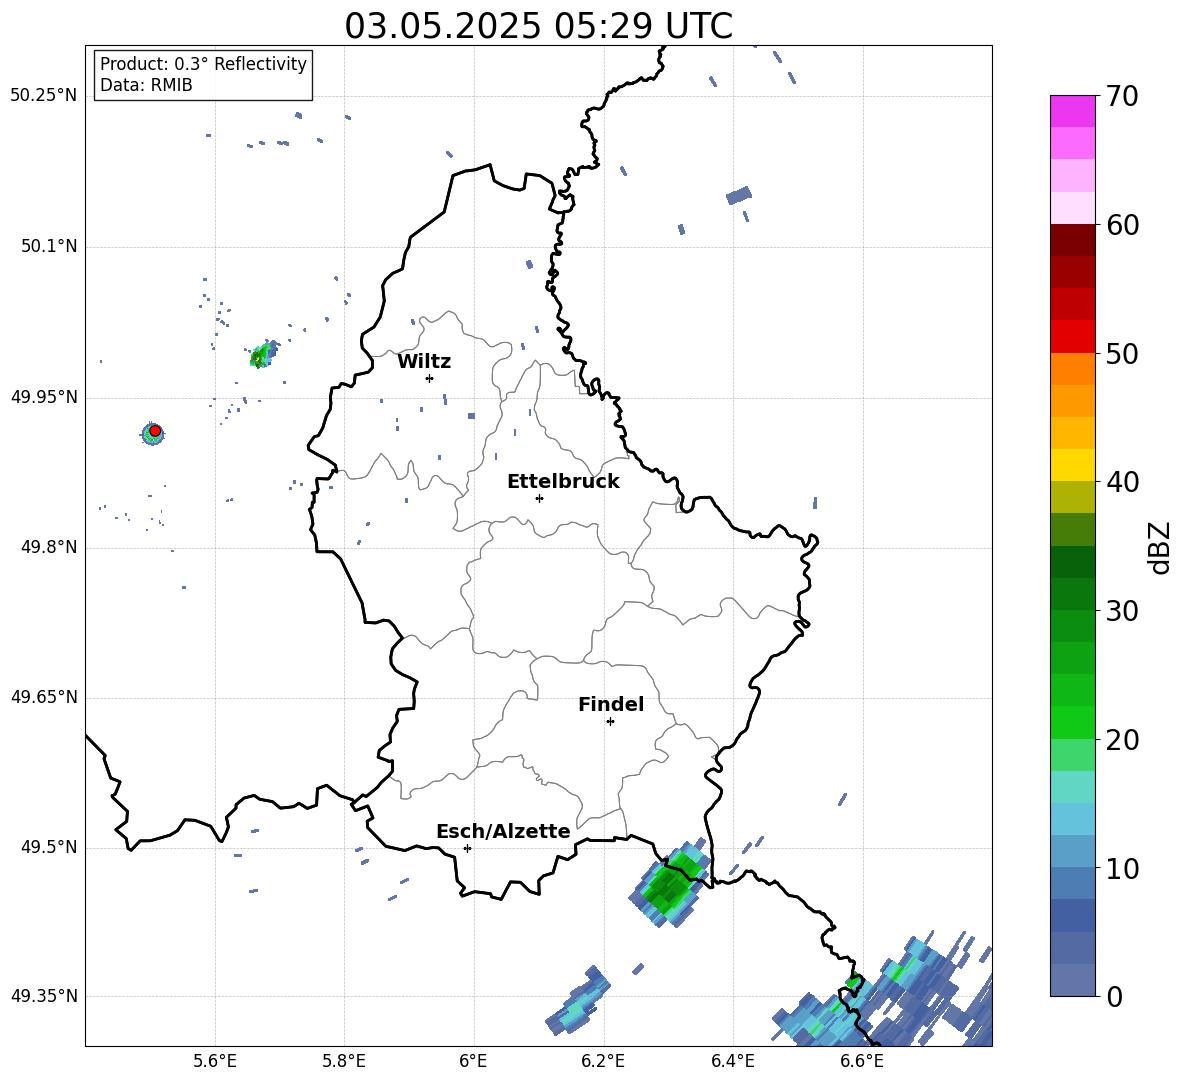Select the Esch/Alzette city label
This screenshot has height=1081, width=1184.
(x=504, y=831)
